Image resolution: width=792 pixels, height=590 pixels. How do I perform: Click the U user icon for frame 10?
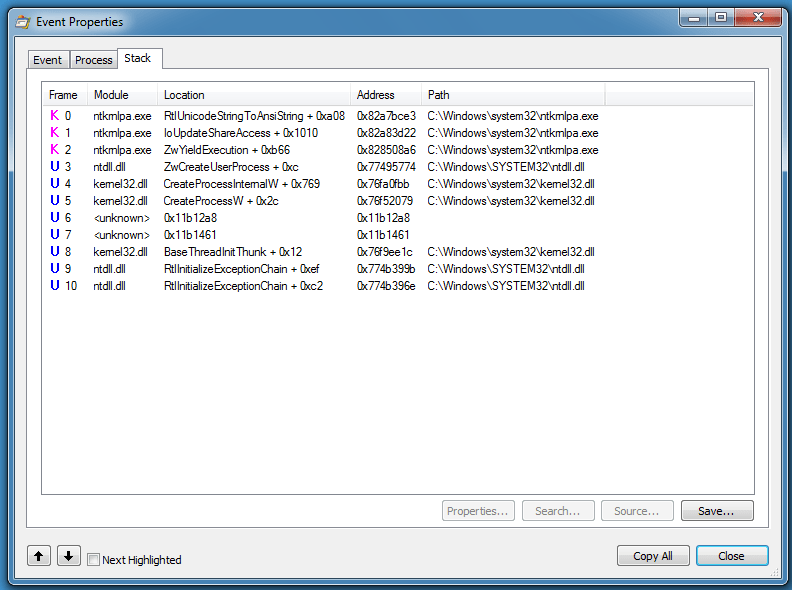click(x=54, y=286)
